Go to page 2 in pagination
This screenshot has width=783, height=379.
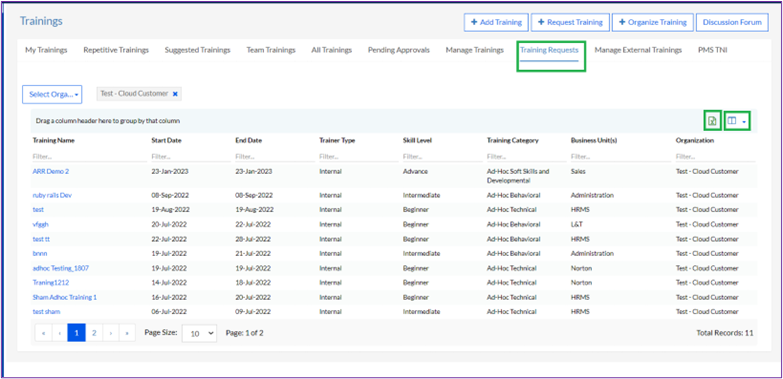point(94,333)
